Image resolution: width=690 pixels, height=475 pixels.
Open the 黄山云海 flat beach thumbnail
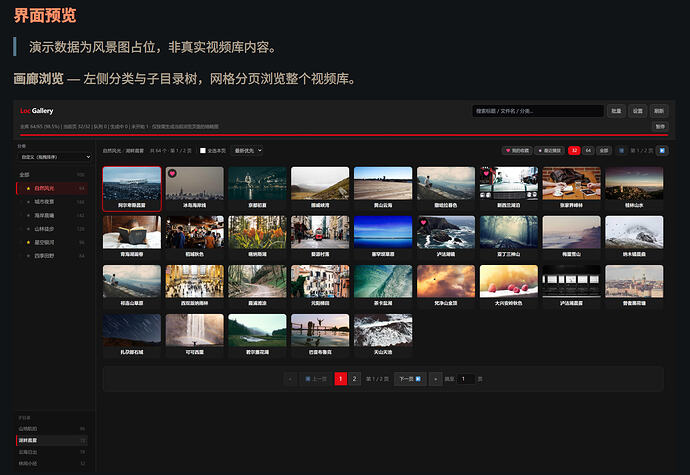click(383, 188)
